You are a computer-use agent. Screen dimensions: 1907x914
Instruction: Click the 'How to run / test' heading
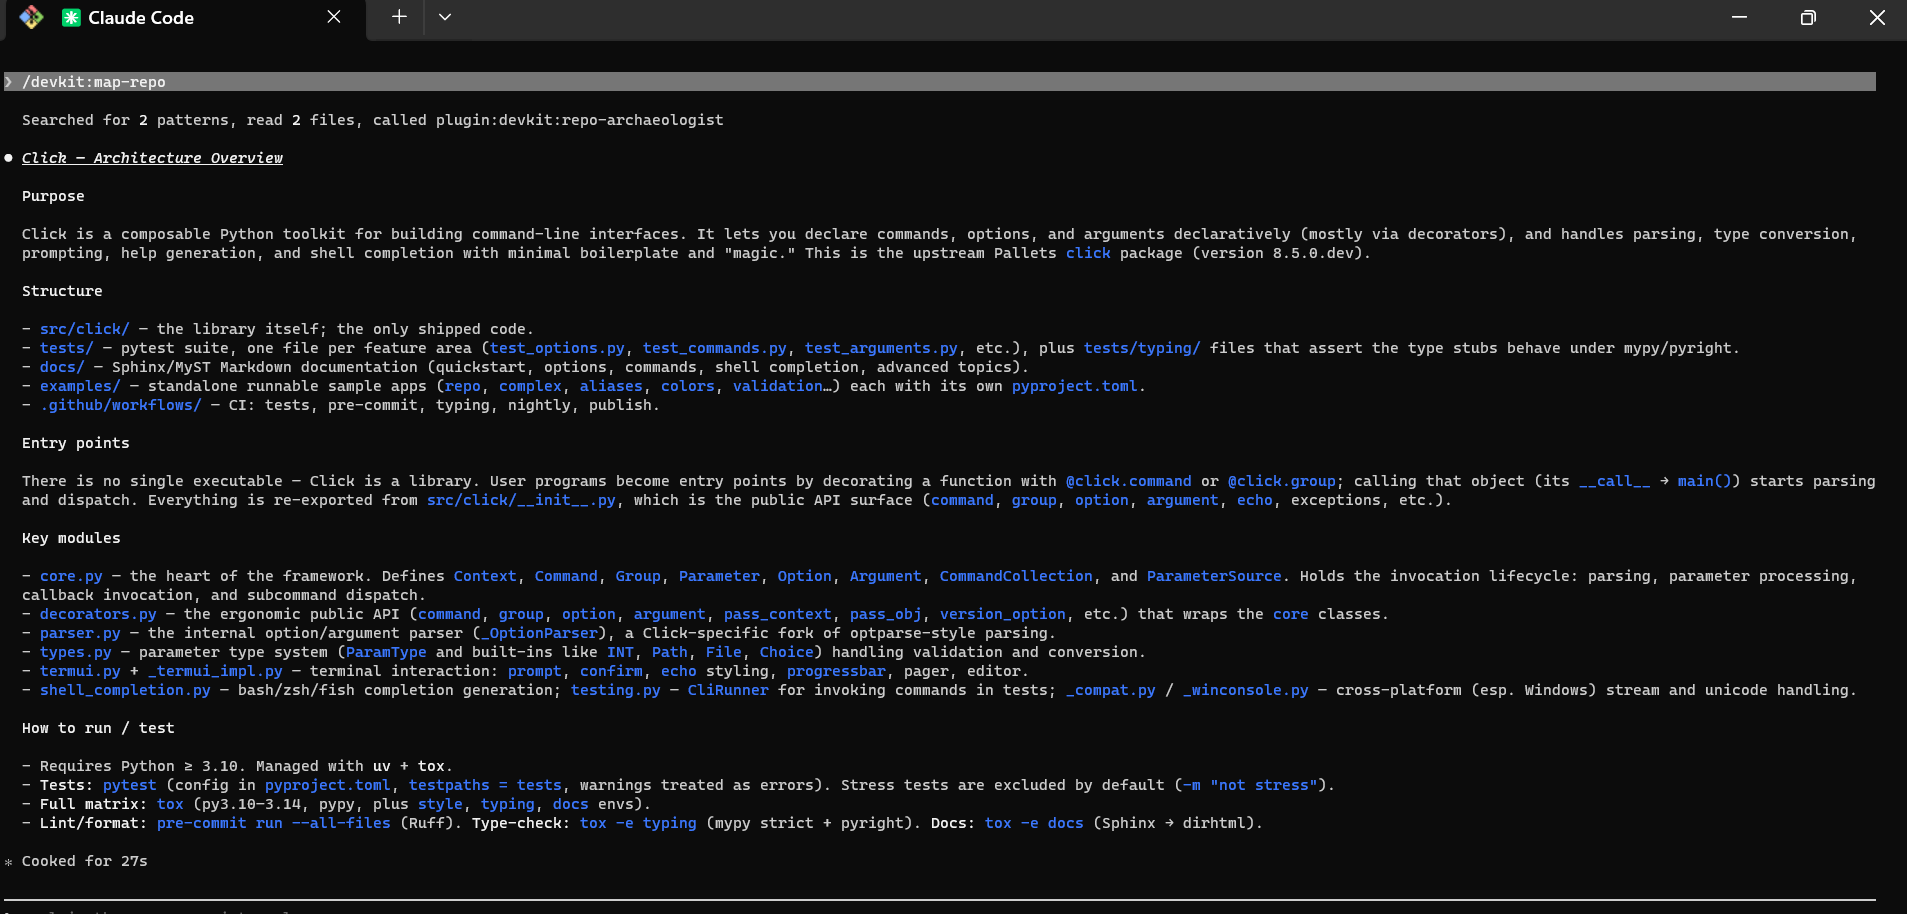[98, 728]
